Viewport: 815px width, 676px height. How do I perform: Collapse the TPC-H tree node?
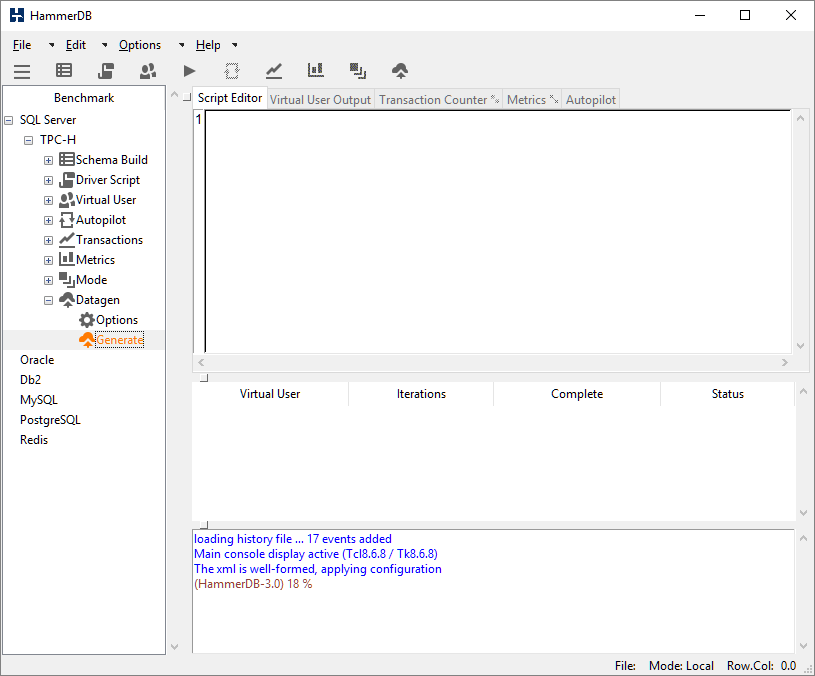pos(29,140)
